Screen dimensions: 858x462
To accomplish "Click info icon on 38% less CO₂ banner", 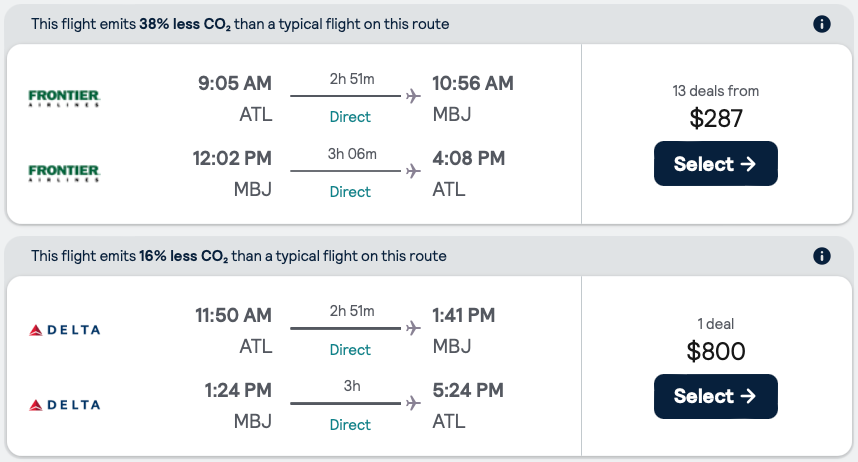I will tap(822, 24).
